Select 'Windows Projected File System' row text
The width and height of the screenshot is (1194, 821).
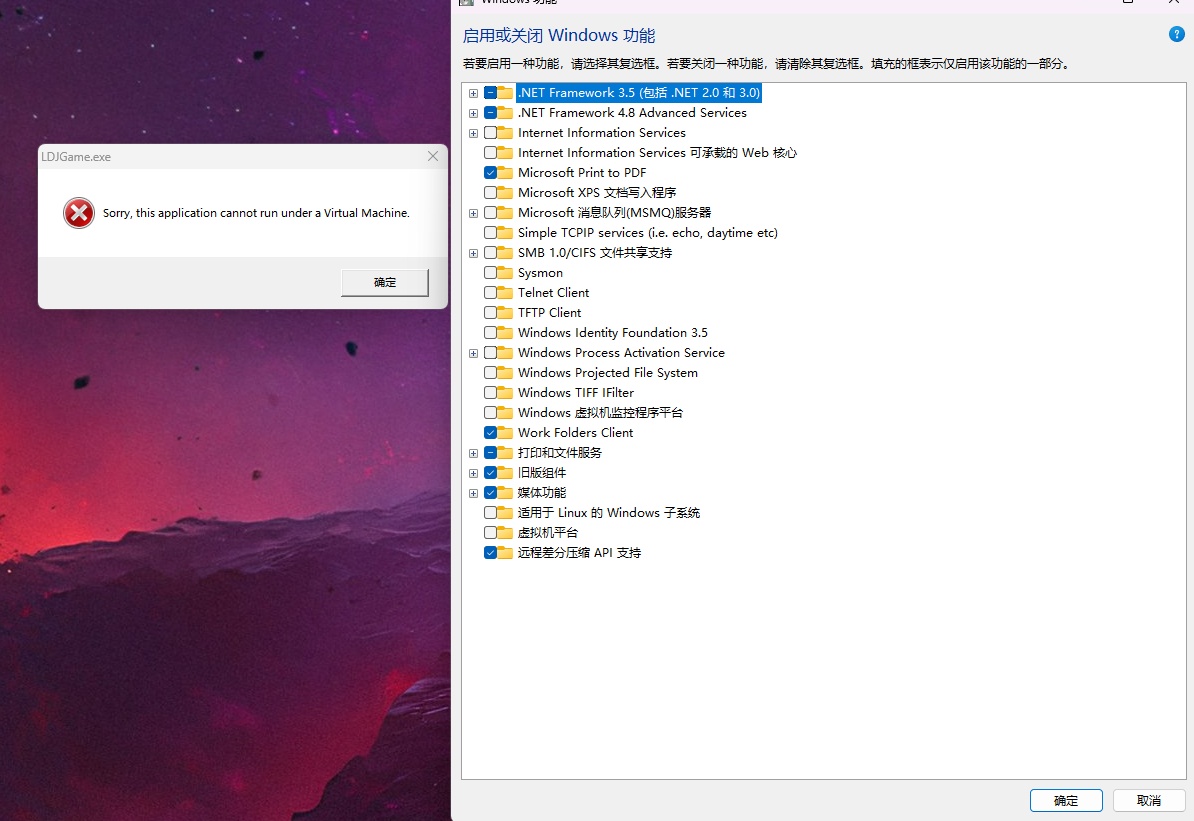click(608, 372)
